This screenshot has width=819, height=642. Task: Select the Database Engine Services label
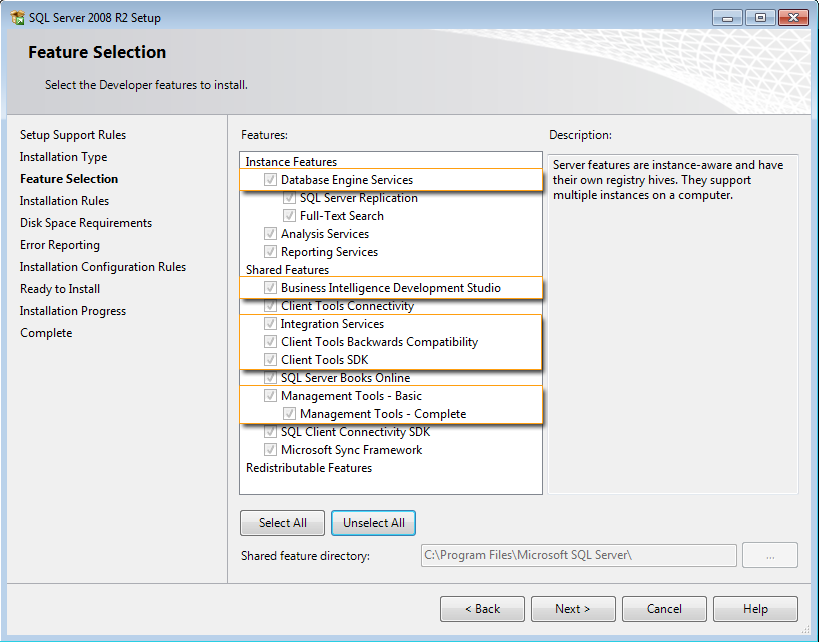coord(347,180)
